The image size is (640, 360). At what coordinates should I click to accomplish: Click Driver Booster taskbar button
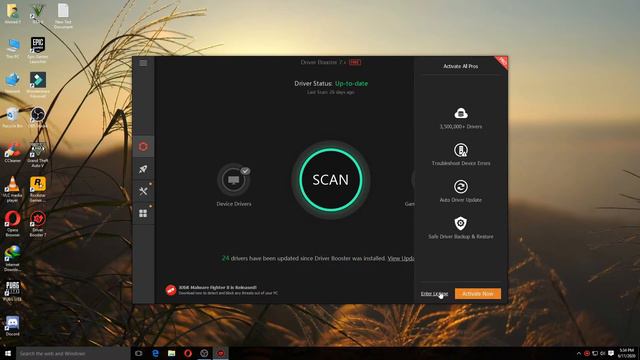[221, 353]
